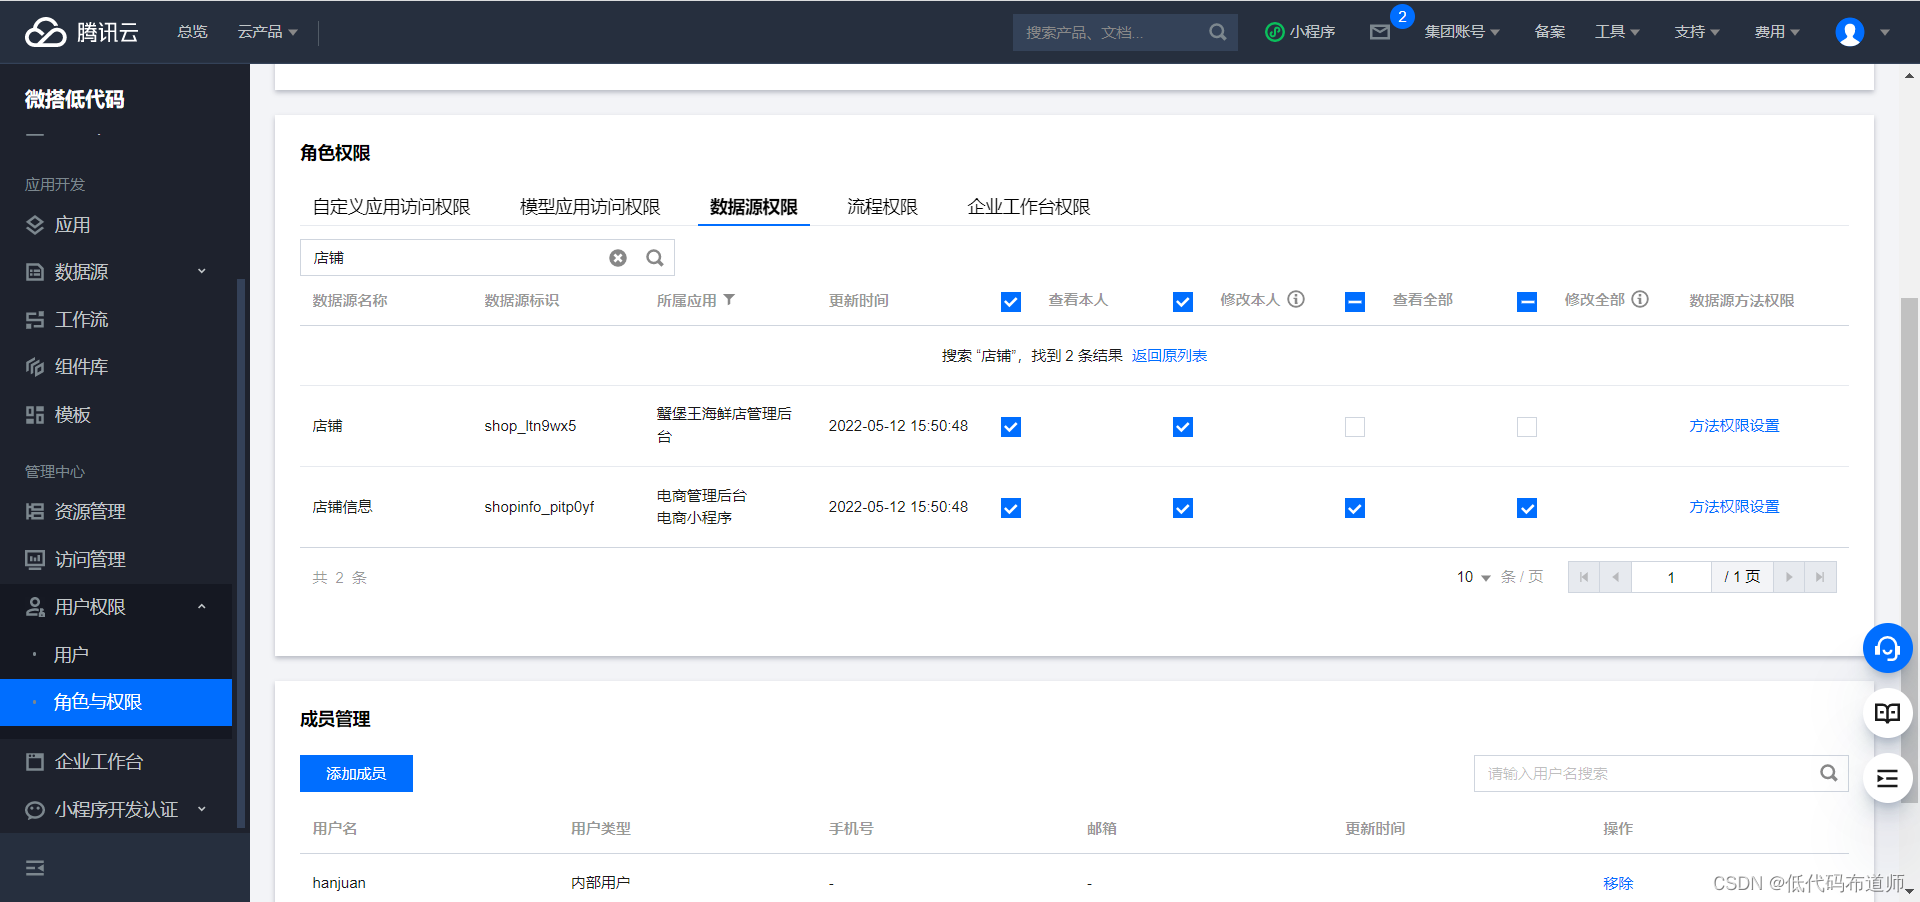The image size is (1920, 902).
Task: Collapse the sidebar with bottom icon
Action: click(35, 868)
